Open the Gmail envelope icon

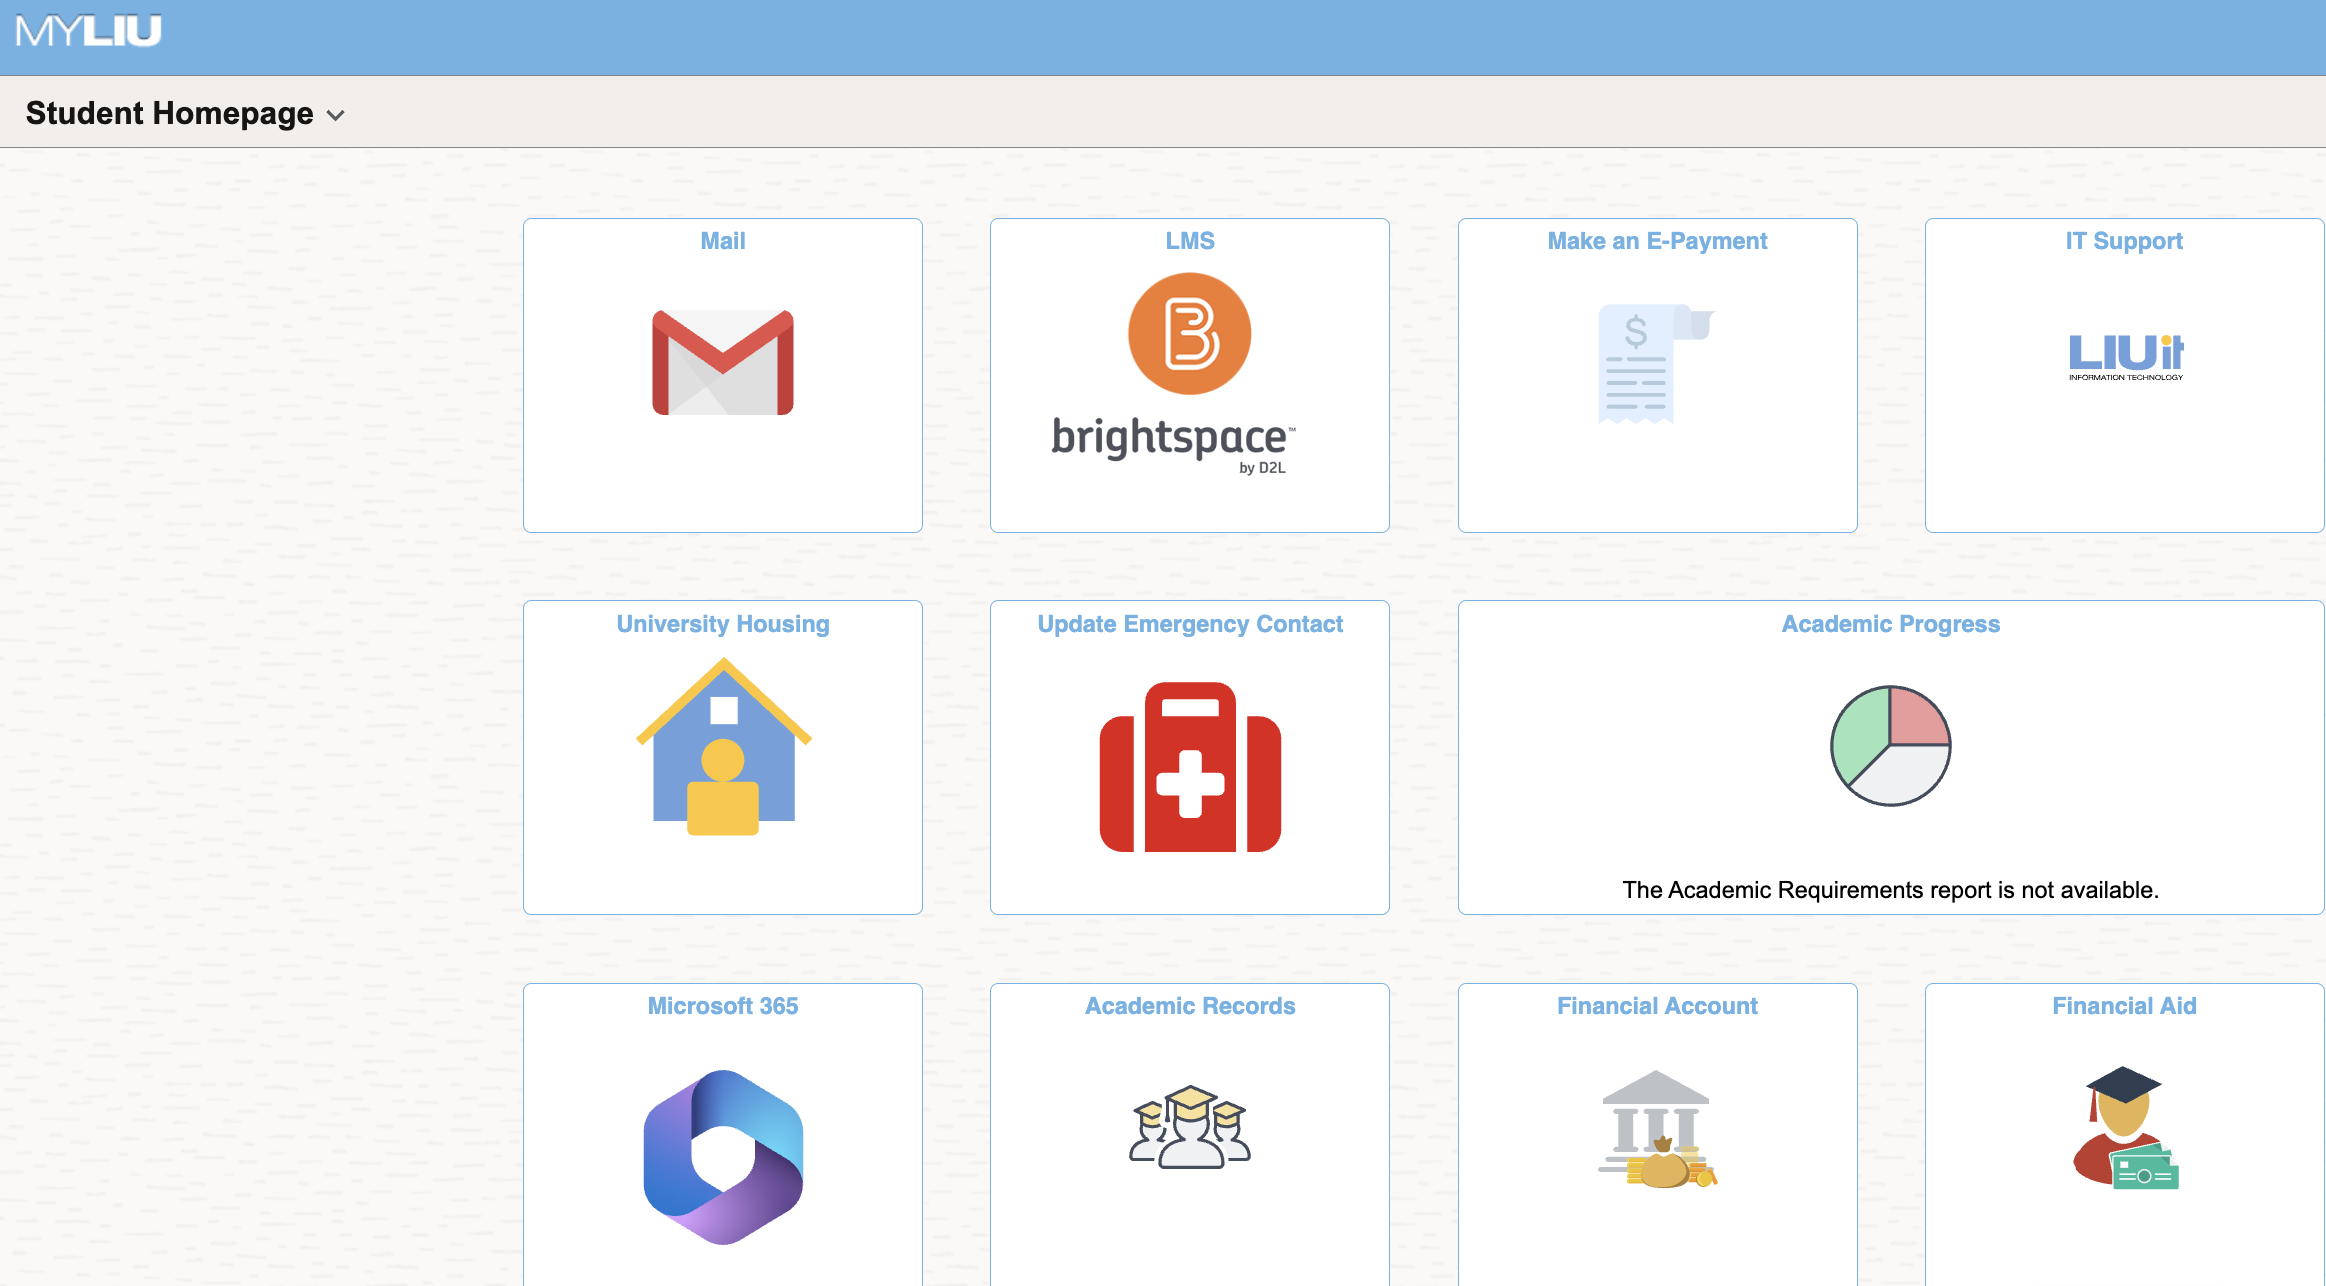click(722, 362)
